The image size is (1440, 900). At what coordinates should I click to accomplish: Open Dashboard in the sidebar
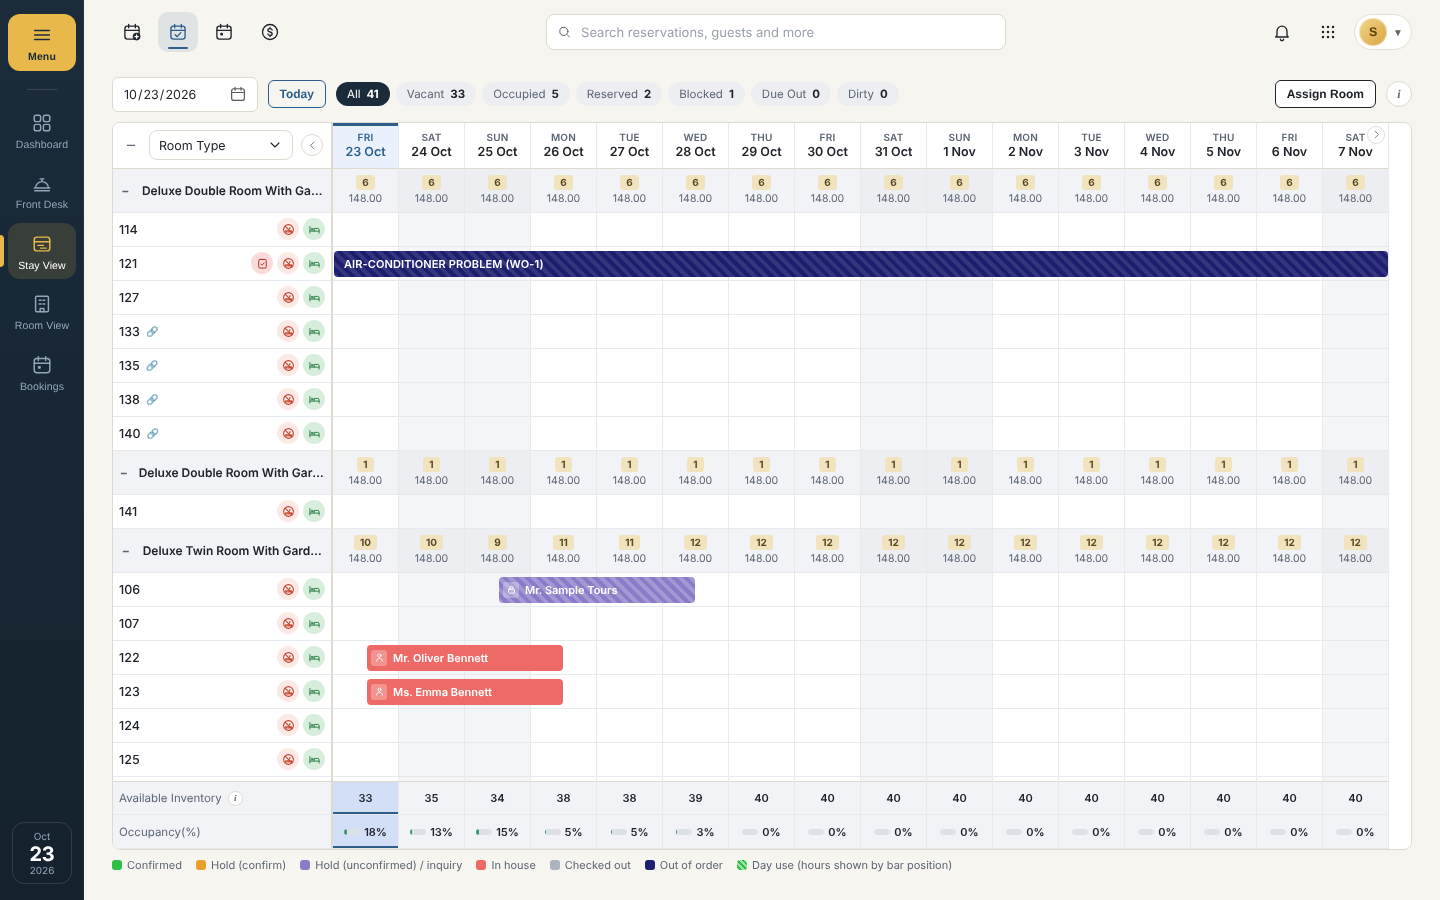coord(42,131)
